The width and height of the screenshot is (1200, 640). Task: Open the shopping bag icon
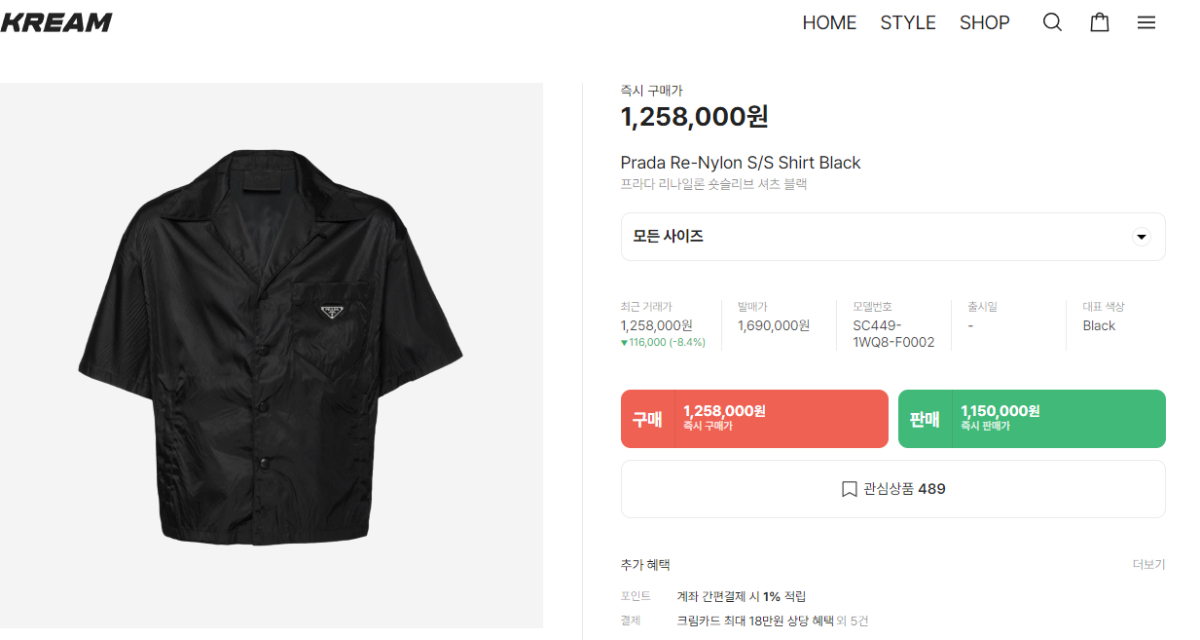click(x=1099, y=22)
